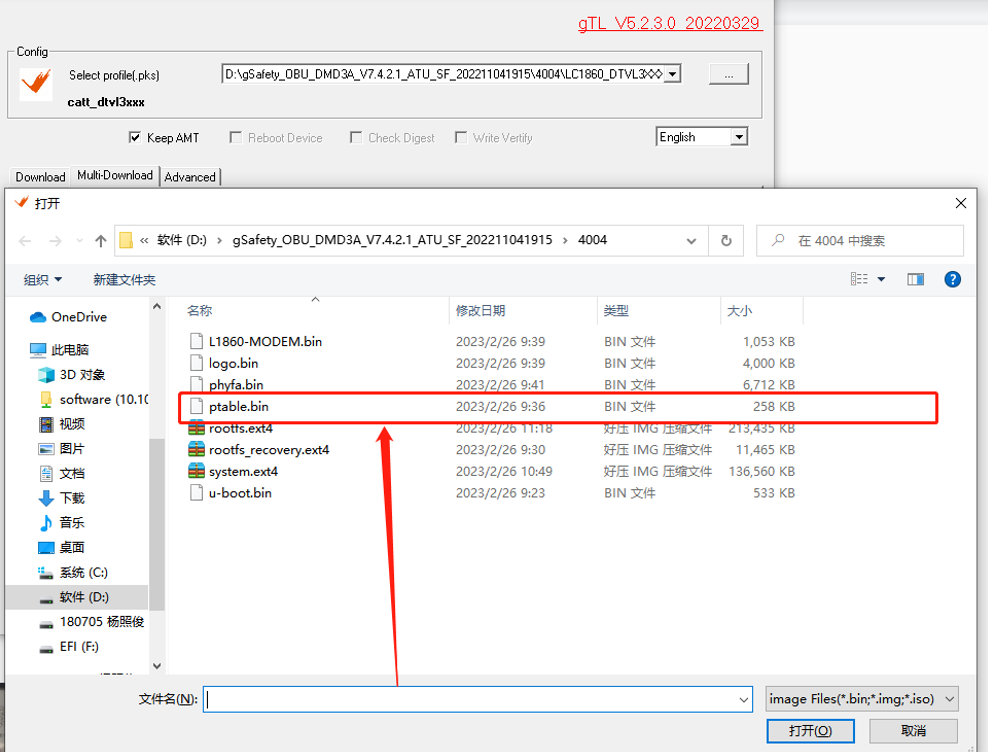Click the 打开(O) open button
This screenshot has height=752, width=988.
810,731
